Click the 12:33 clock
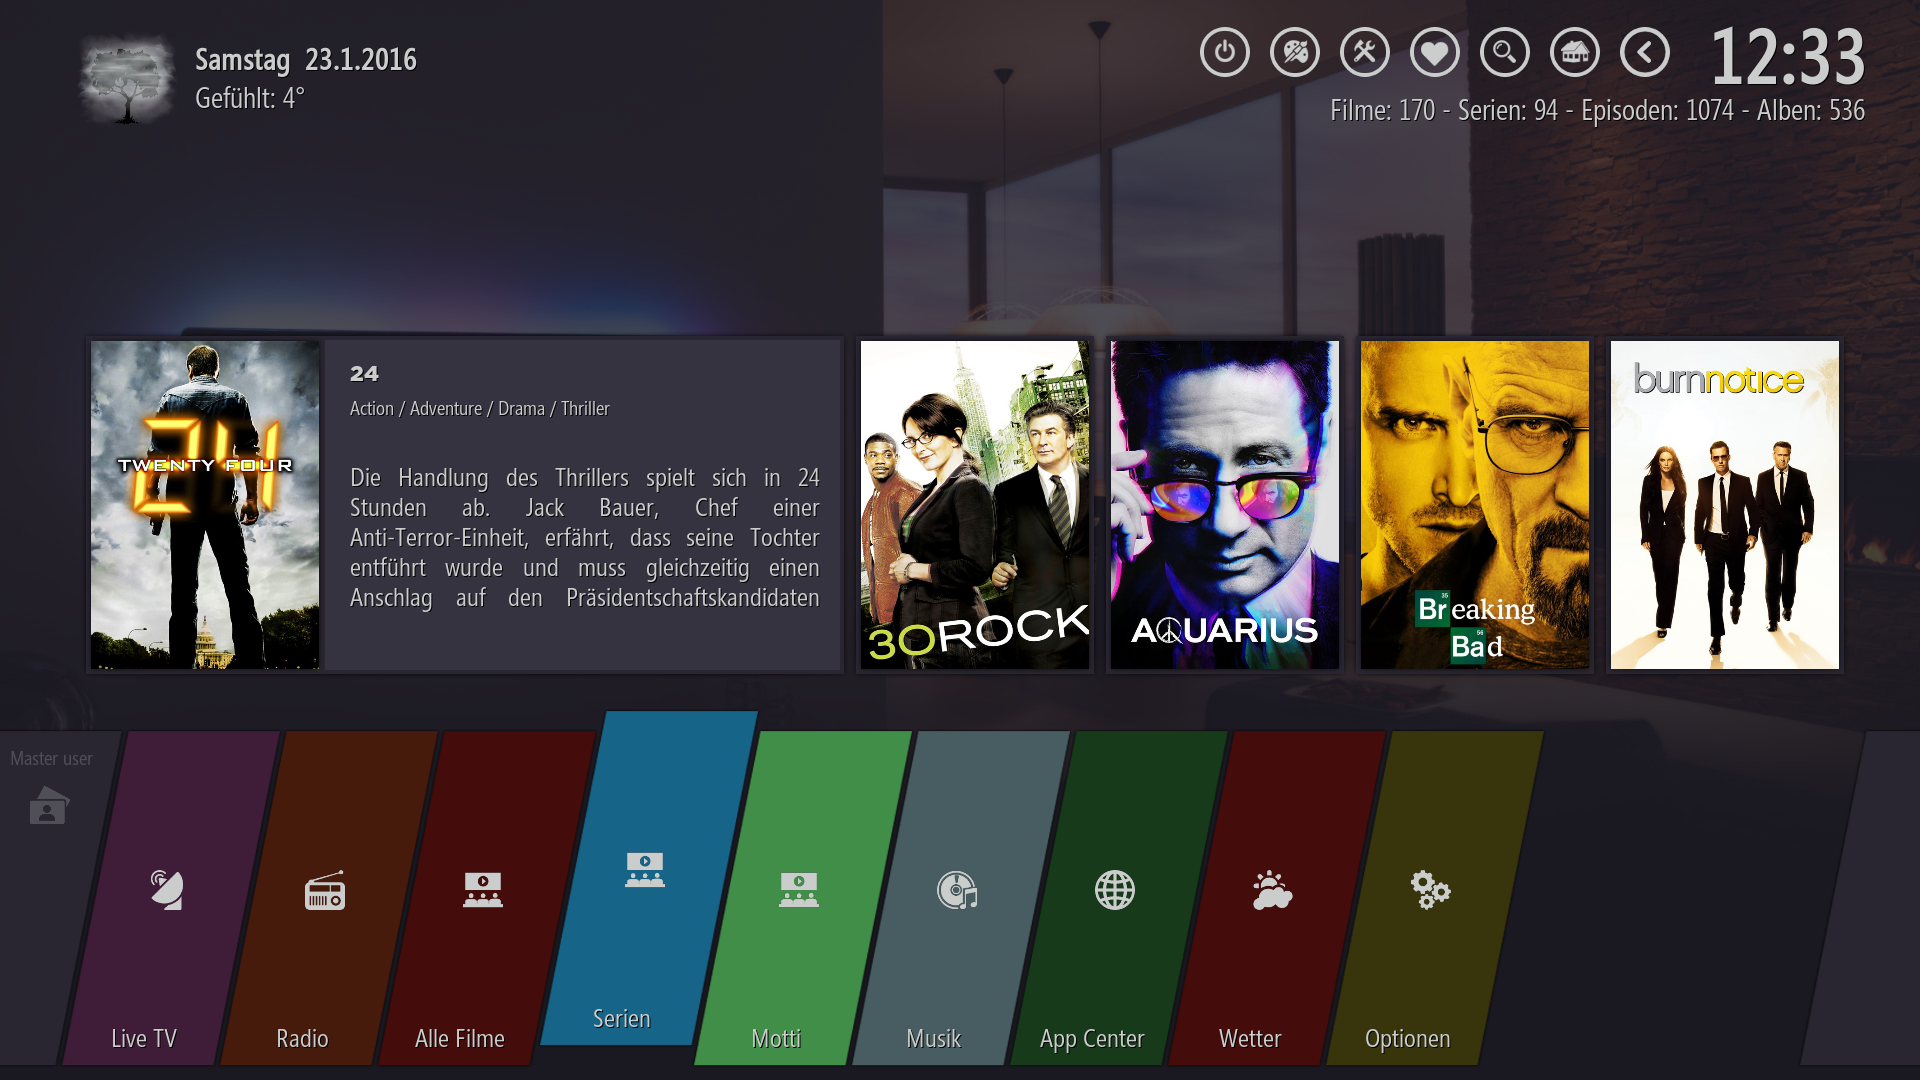 click(1788, 57)
